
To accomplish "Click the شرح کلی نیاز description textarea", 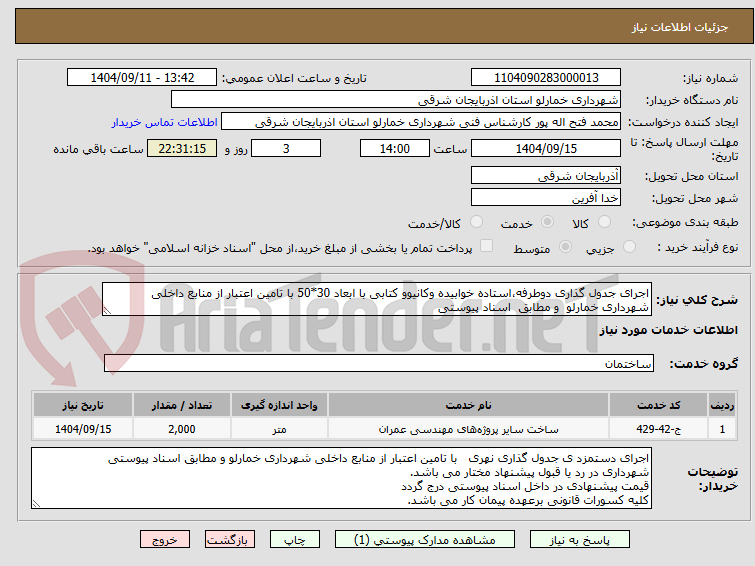I will tap(377, 300).
